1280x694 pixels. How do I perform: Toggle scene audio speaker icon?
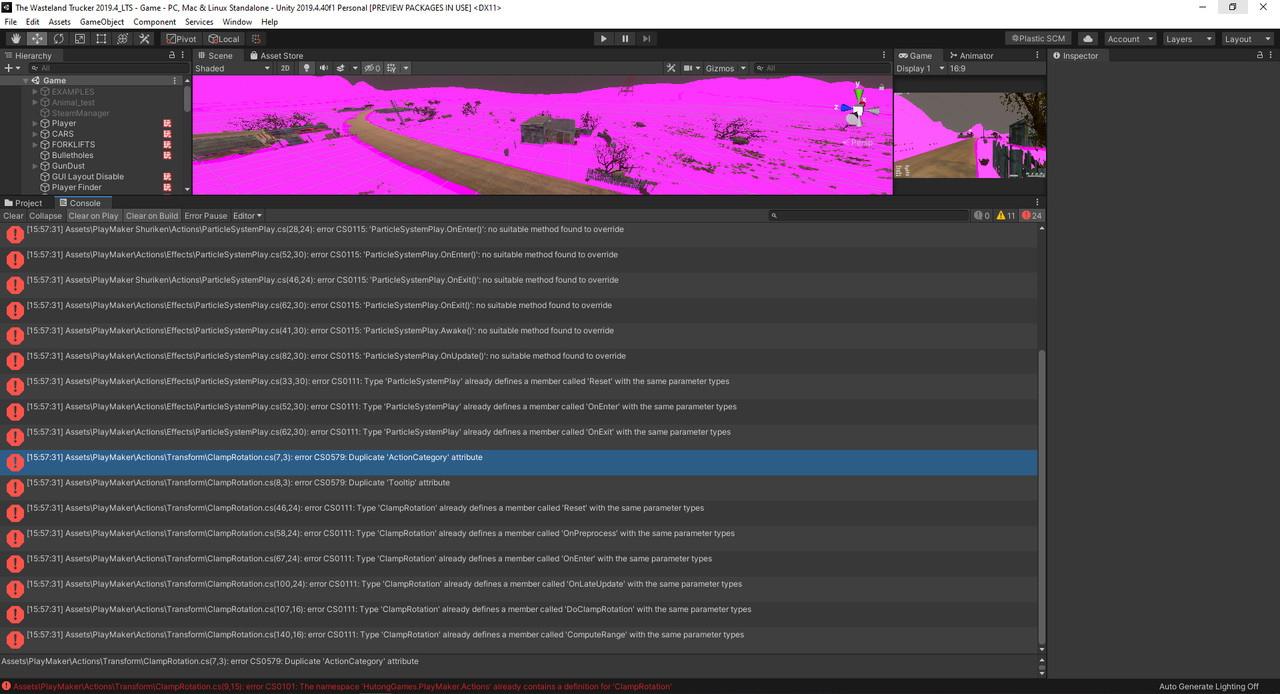(323, 68)
